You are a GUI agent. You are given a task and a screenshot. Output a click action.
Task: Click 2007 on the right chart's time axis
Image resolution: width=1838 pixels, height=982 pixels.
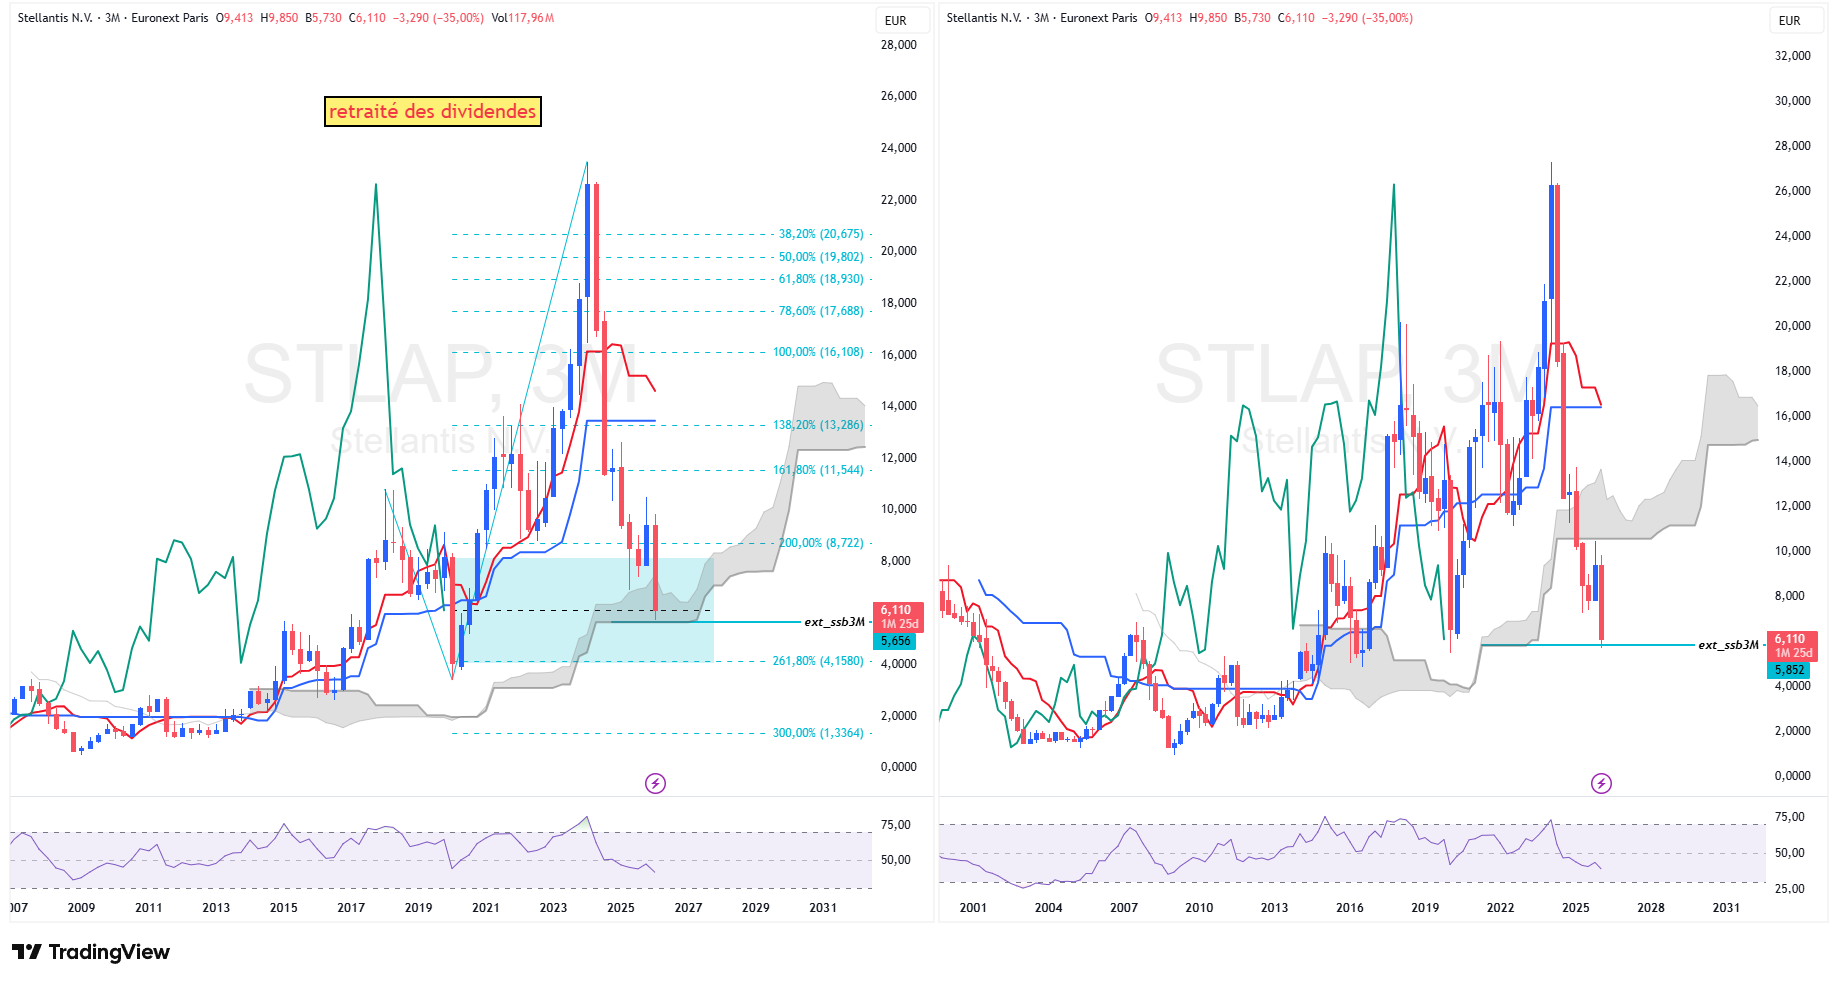tap(1124, 908)
